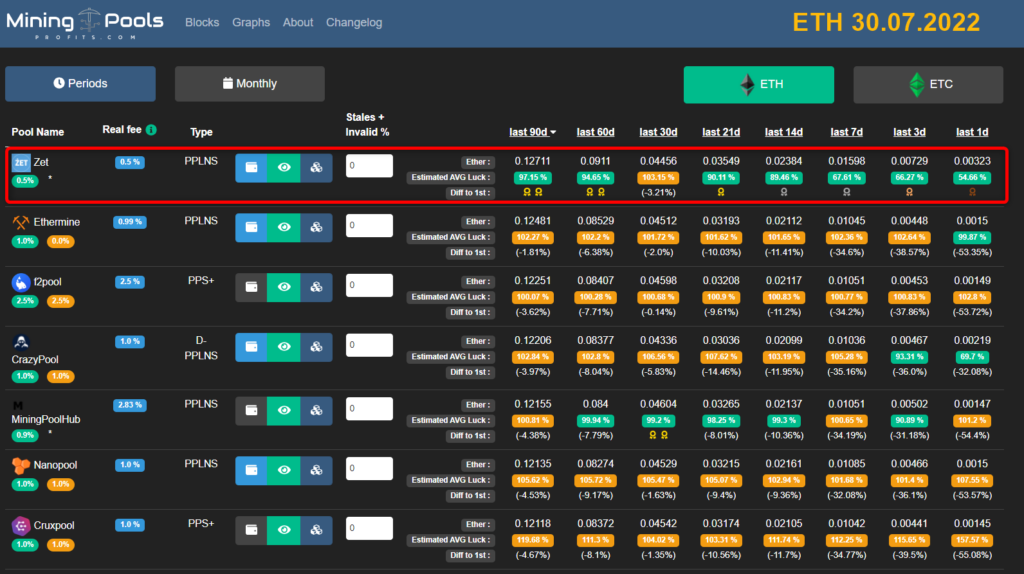This screenshot has width=1024, height=574.
Task: Sort the table by last 1d
Action: pos(971,132)
